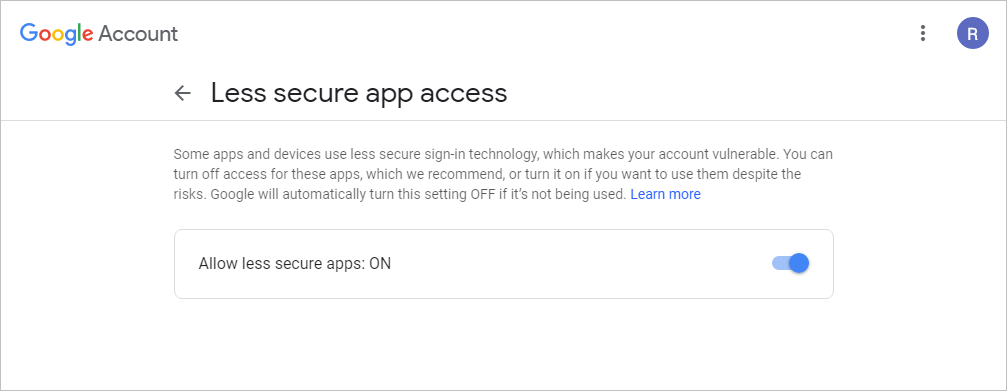This screenshot has width=1007, height=391.
Task: Click the blank header space between Account and menu
Action: [x=546, y=33]
